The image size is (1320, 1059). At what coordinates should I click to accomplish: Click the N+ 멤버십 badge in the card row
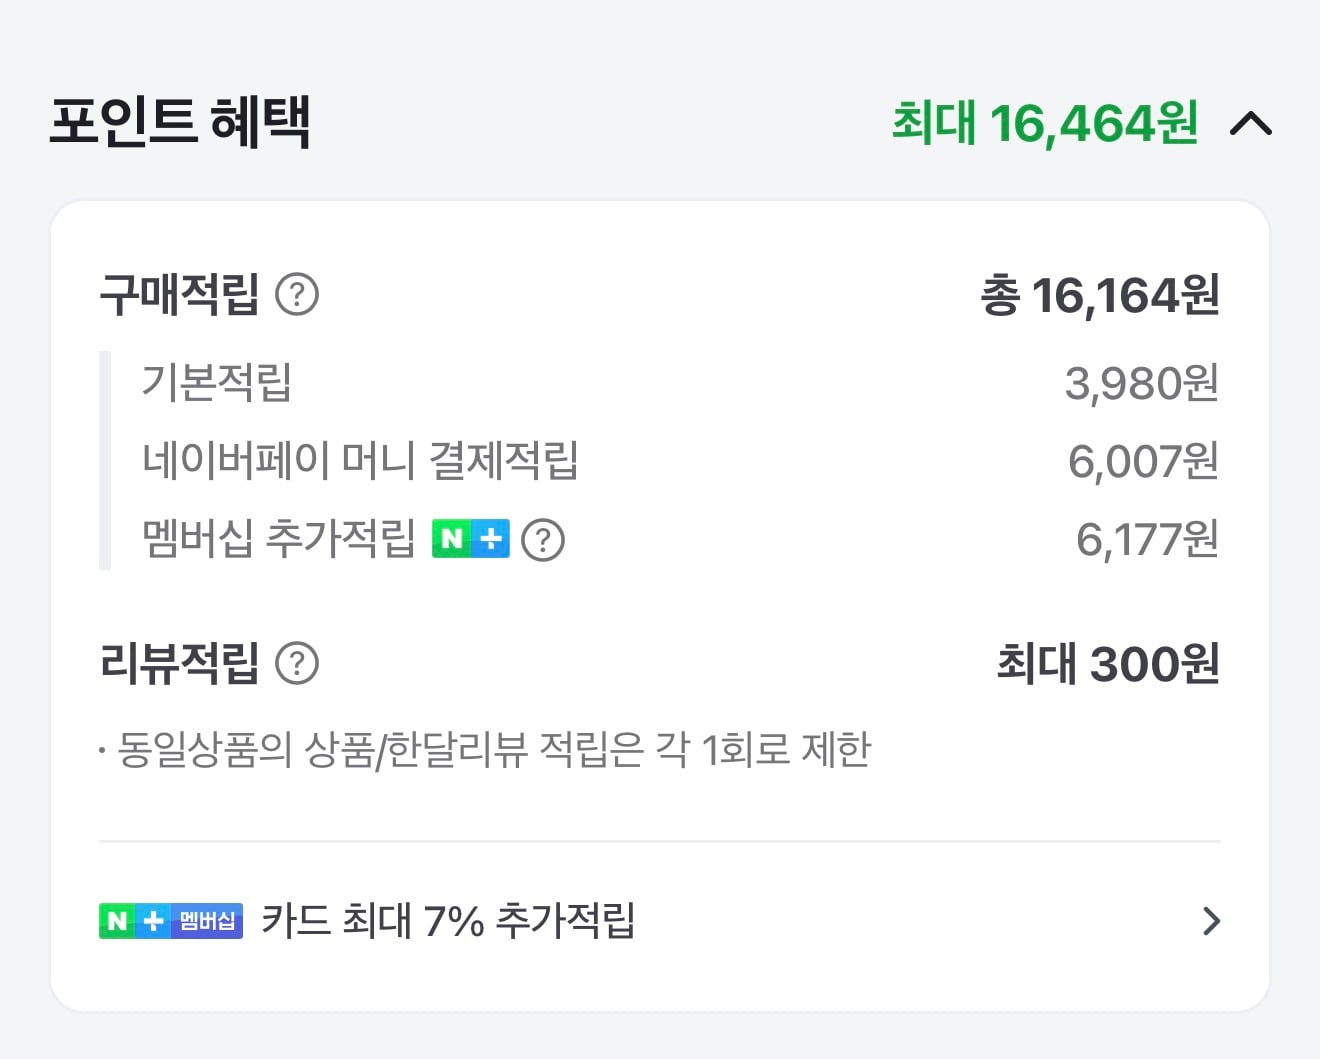coord(170,921)
